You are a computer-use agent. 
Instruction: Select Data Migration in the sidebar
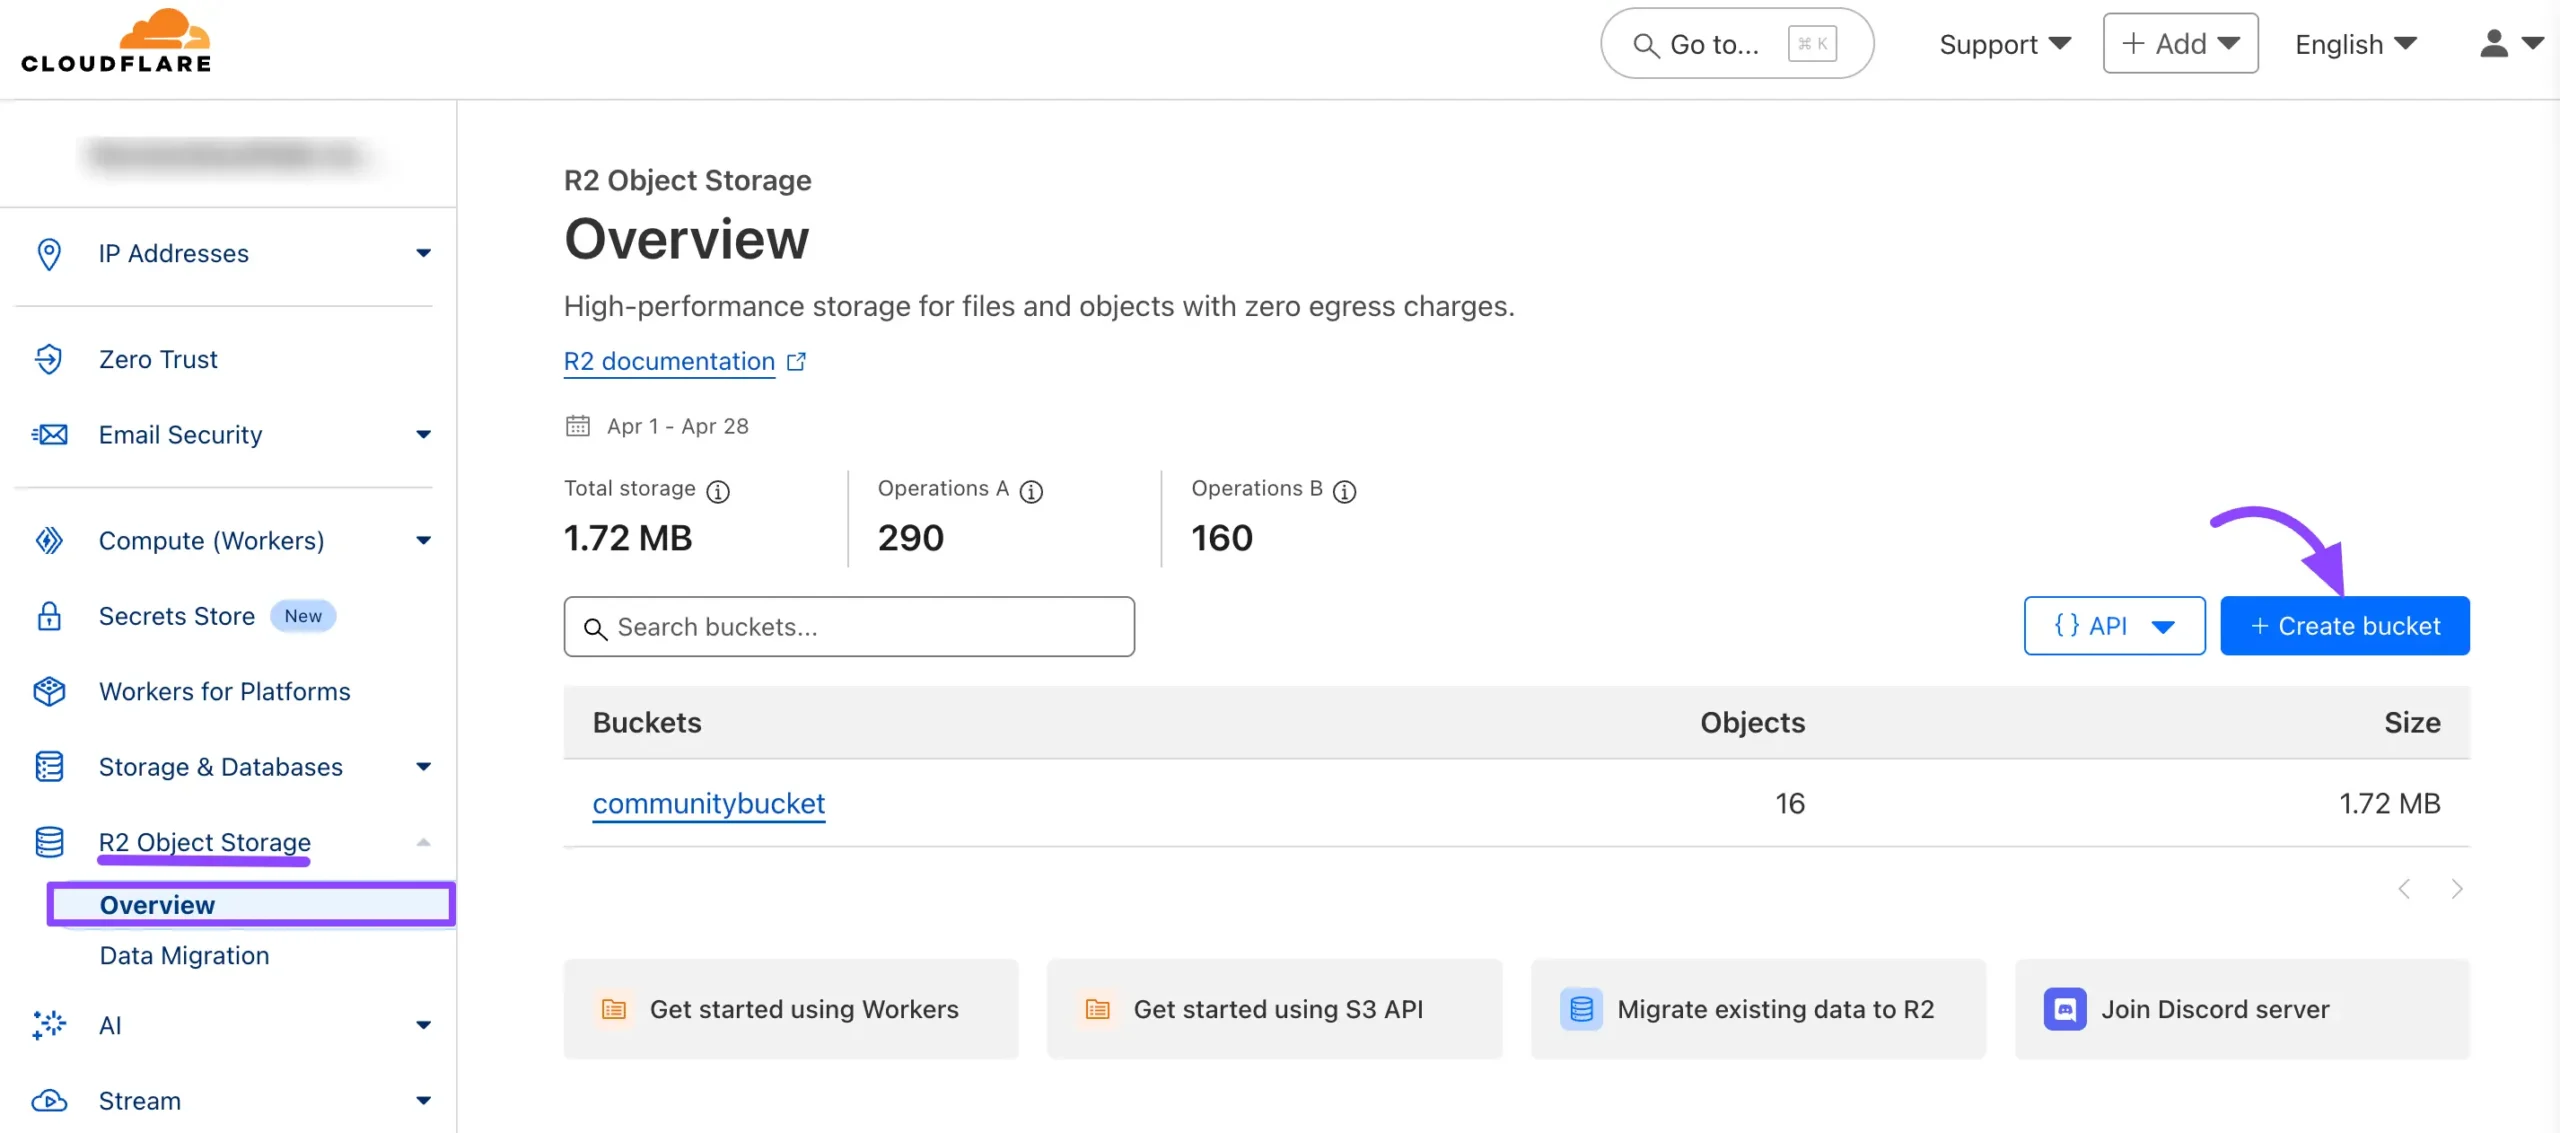pos(184,956)
